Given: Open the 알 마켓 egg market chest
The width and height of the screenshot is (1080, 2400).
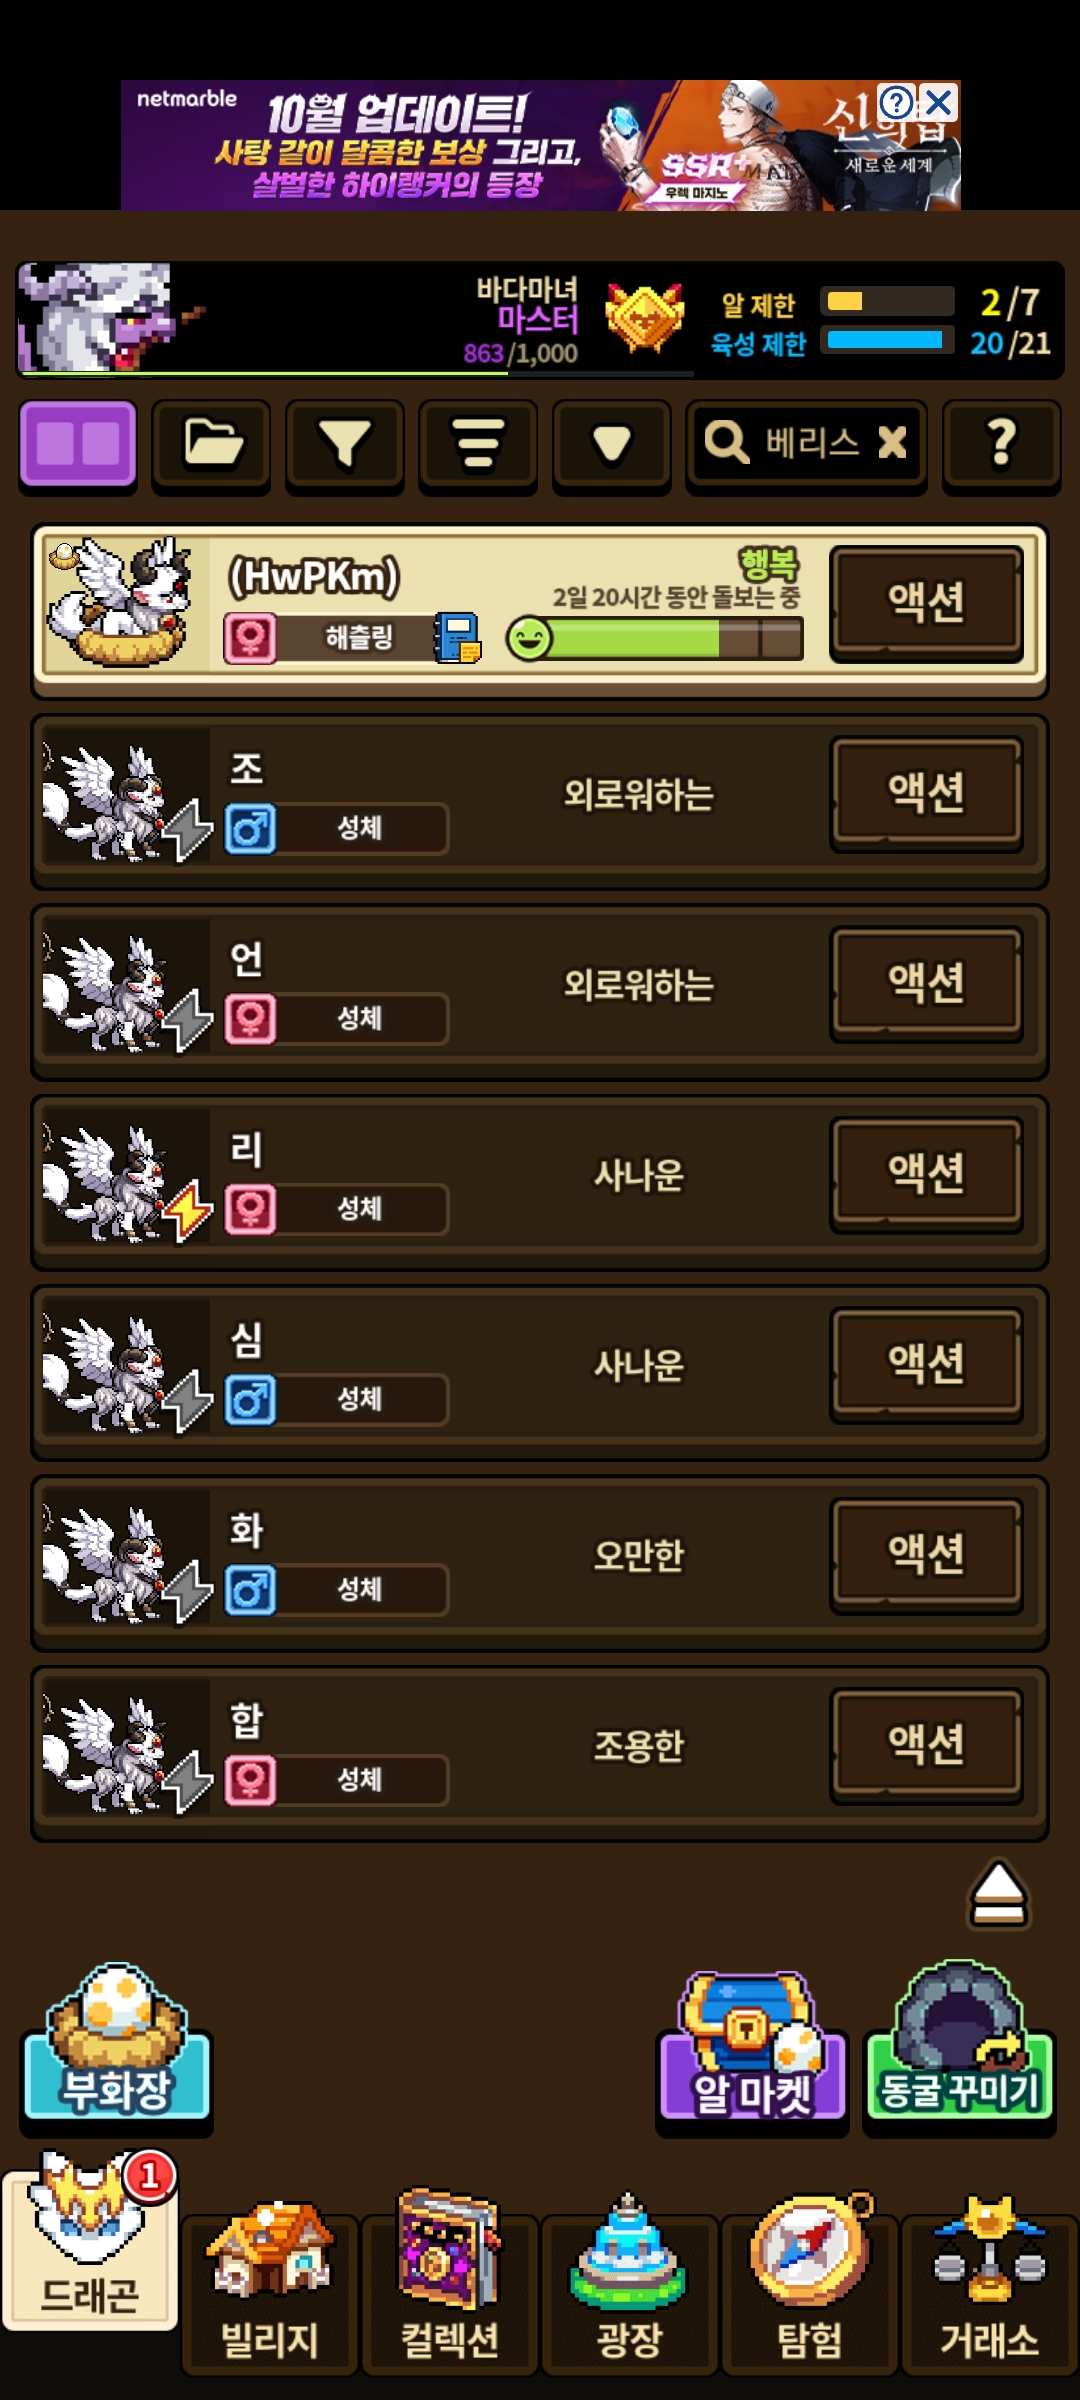Looking at the screenshot, I should [x=752, y=2048].
